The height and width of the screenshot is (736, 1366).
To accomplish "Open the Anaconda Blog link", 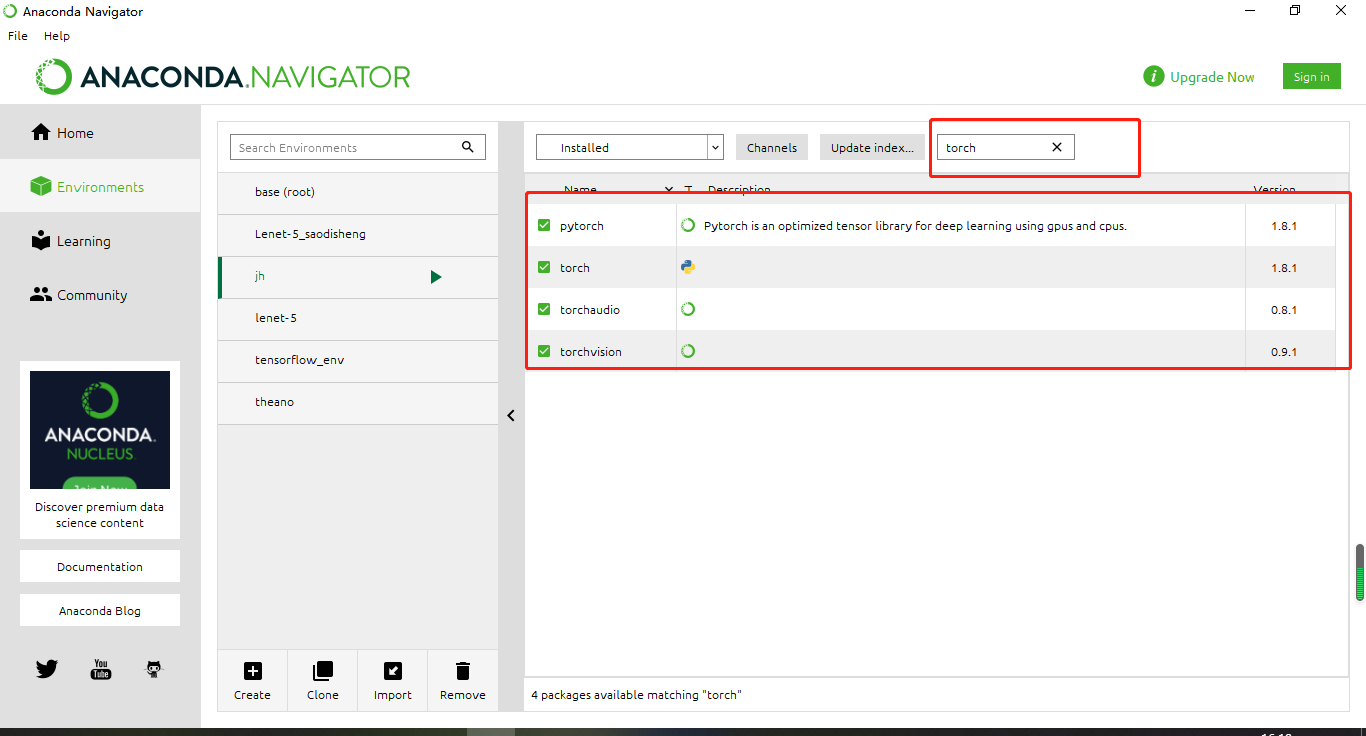I will point(100,610).
